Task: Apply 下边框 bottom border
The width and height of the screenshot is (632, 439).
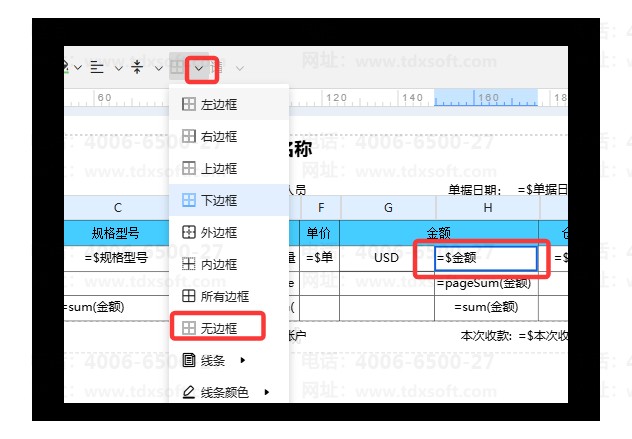Action: (218, 200)
